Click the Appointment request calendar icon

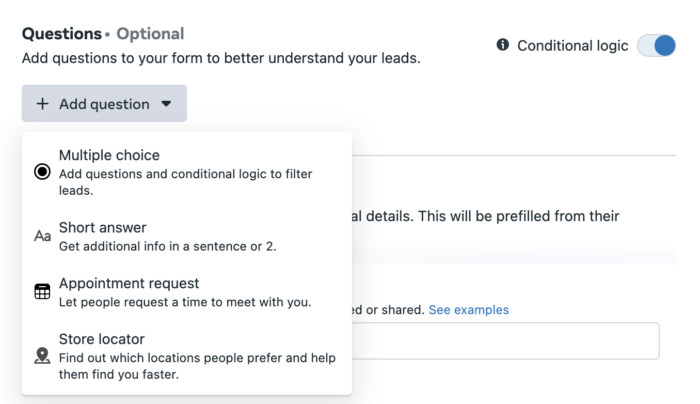coord(42,292)
